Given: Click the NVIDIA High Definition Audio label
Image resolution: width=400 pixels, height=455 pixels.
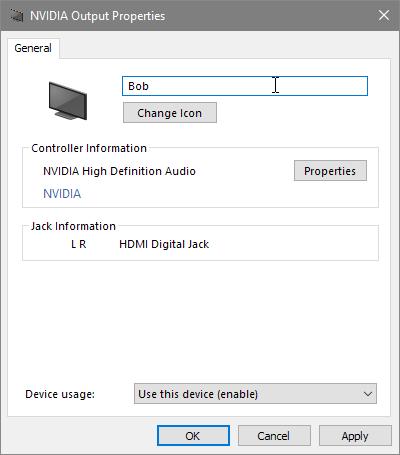Looking at the screenshot, I should pos(119,171).
